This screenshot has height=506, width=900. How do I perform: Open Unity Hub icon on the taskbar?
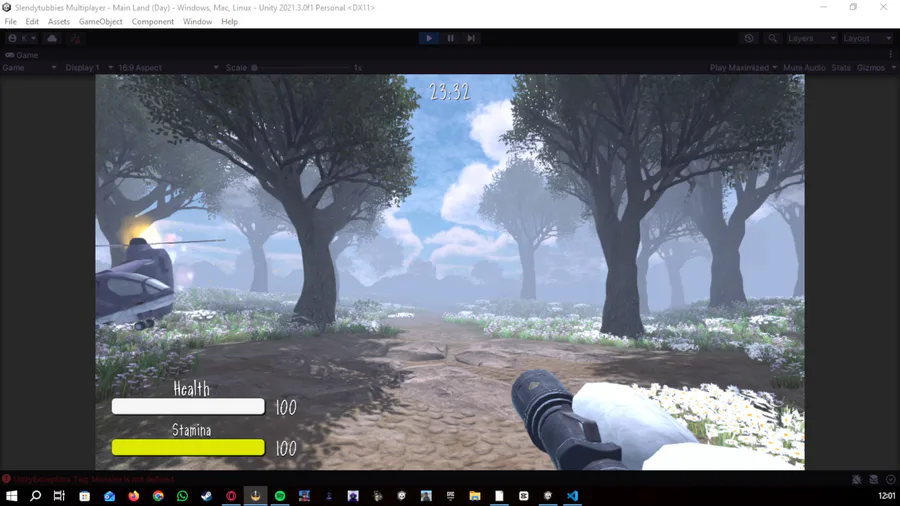click(x=402, y=496)
